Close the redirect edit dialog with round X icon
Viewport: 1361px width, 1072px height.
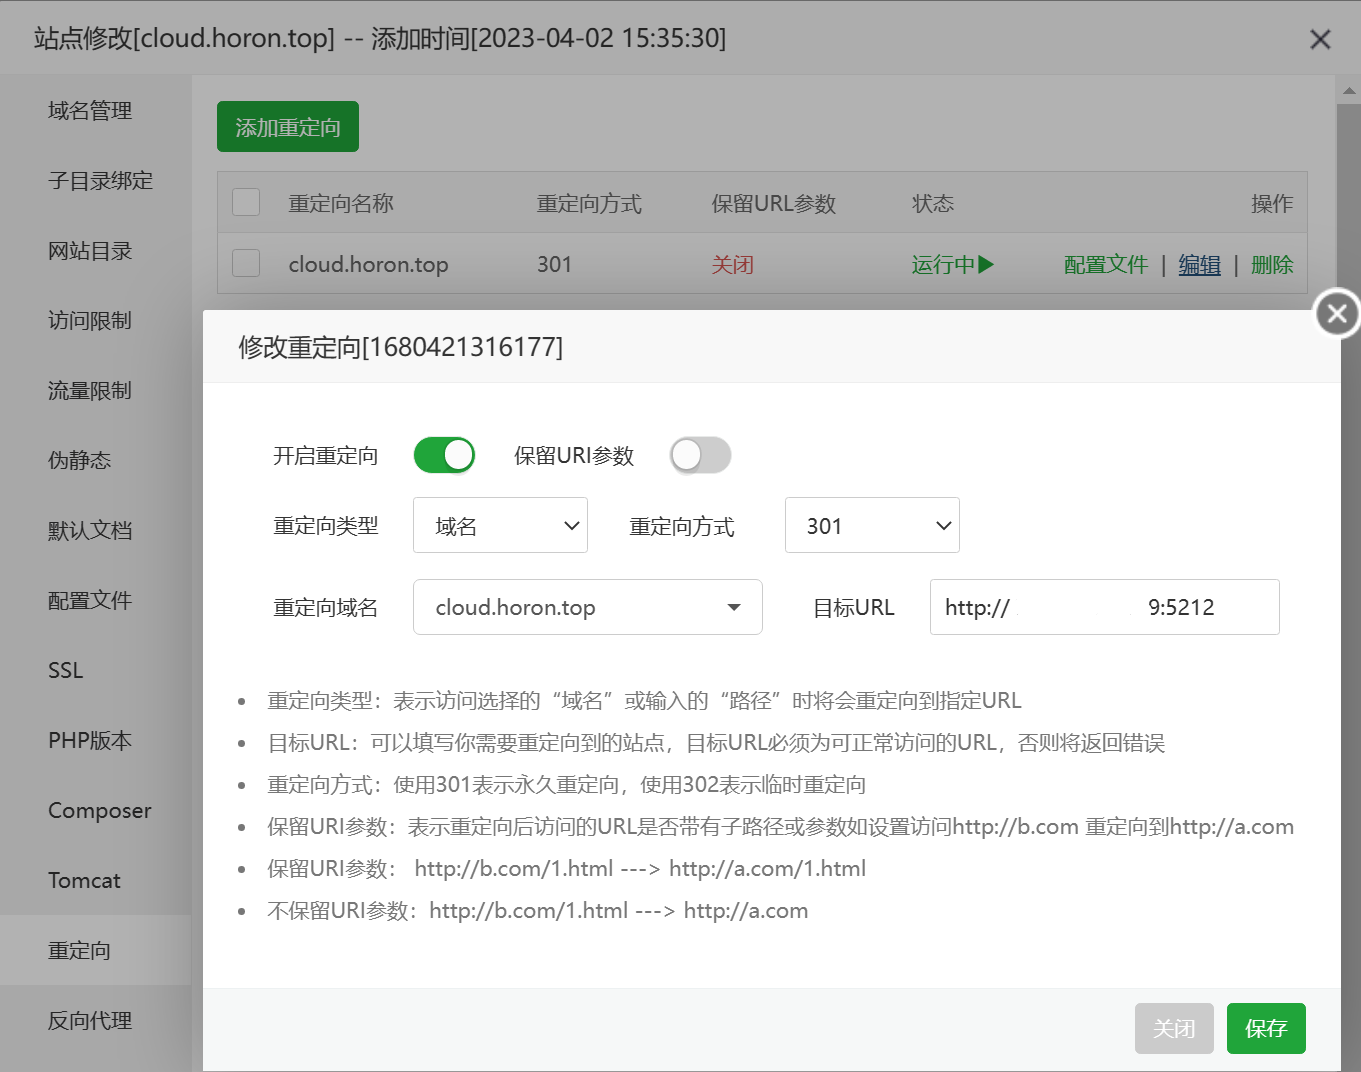pyautogui.click(x=1337, y=314)
